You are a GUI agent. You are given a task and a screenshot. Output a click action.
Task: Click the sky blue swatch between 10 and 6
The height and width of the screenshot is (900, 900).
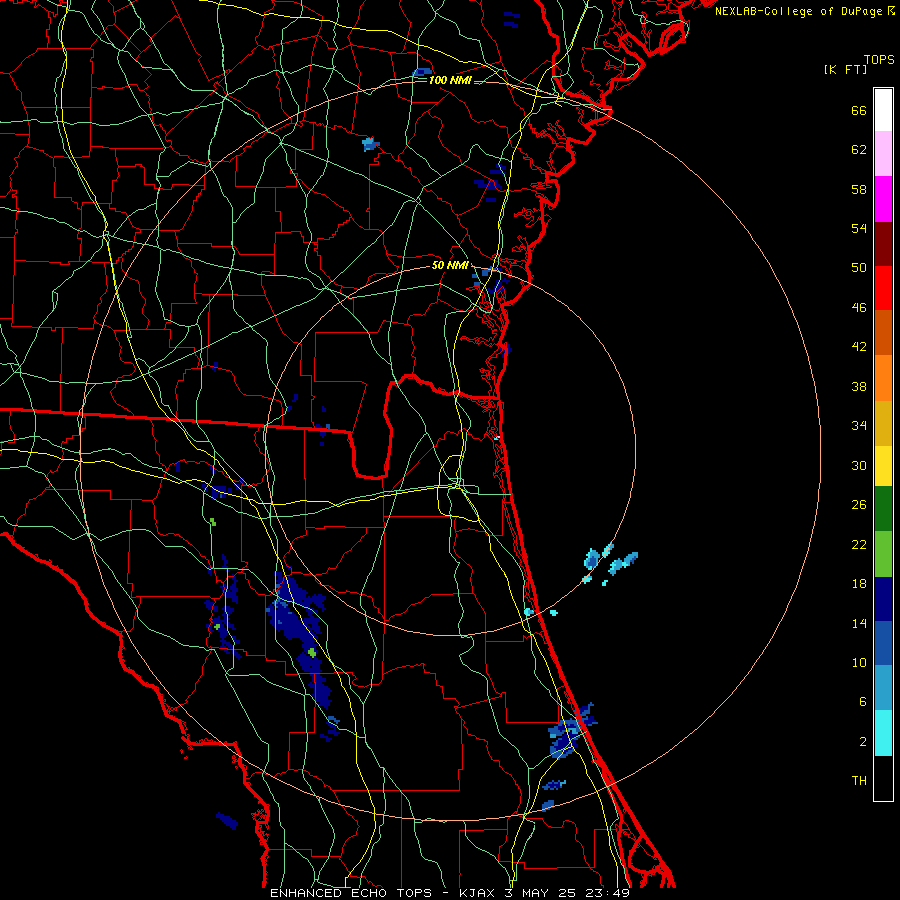tap(883, 688)
